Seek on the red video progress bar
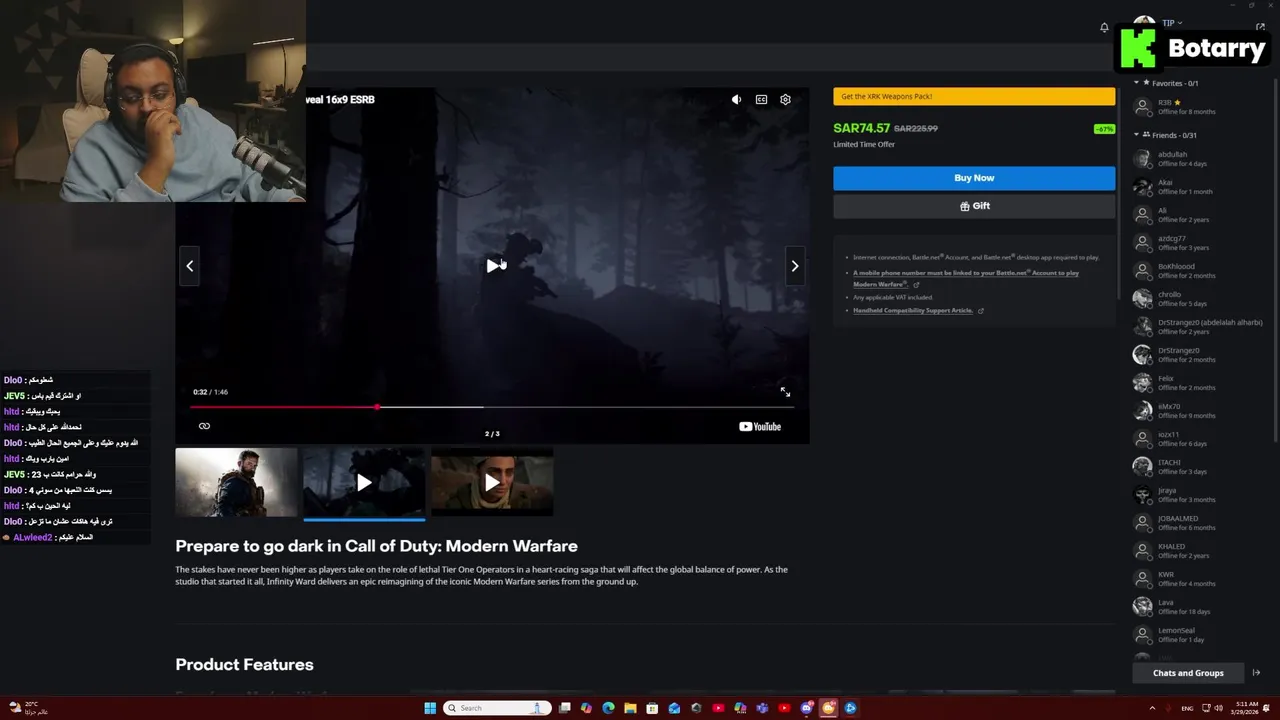1280x720 pixels. tap(492, 407)
